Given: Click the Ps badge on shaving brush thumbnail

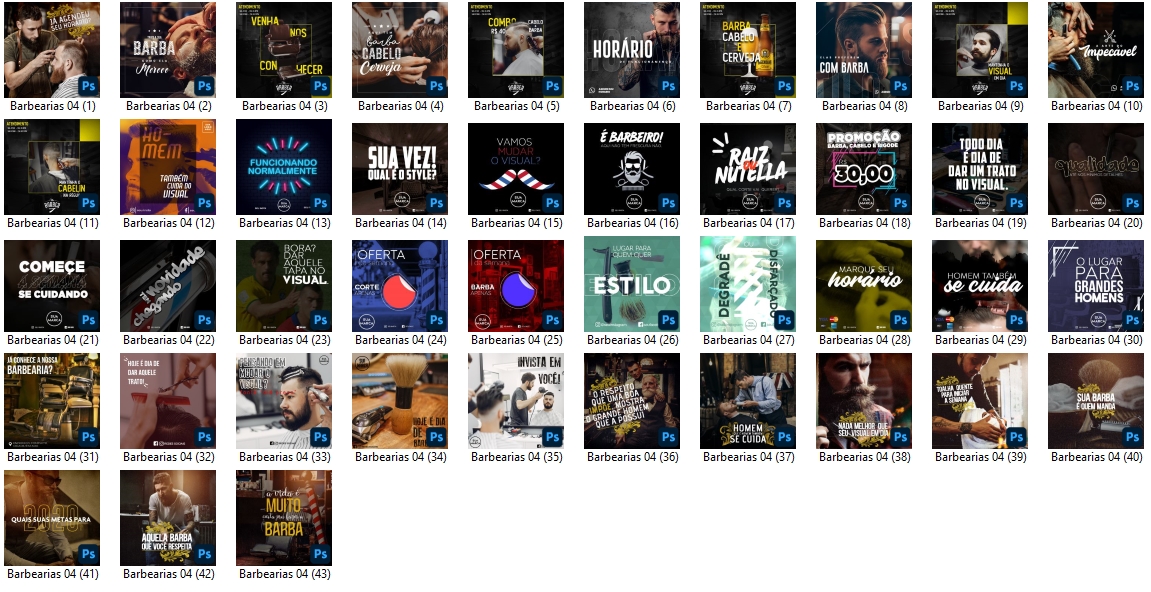Looking at the screenshot, I should (436, 437).
